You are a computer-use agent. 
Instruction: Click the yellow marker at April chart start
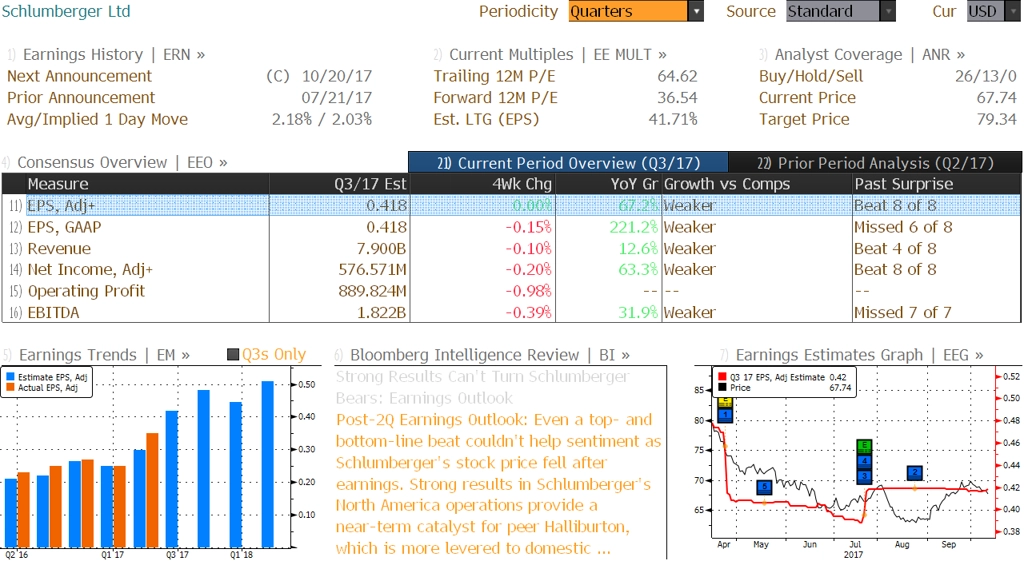point(725,402)
